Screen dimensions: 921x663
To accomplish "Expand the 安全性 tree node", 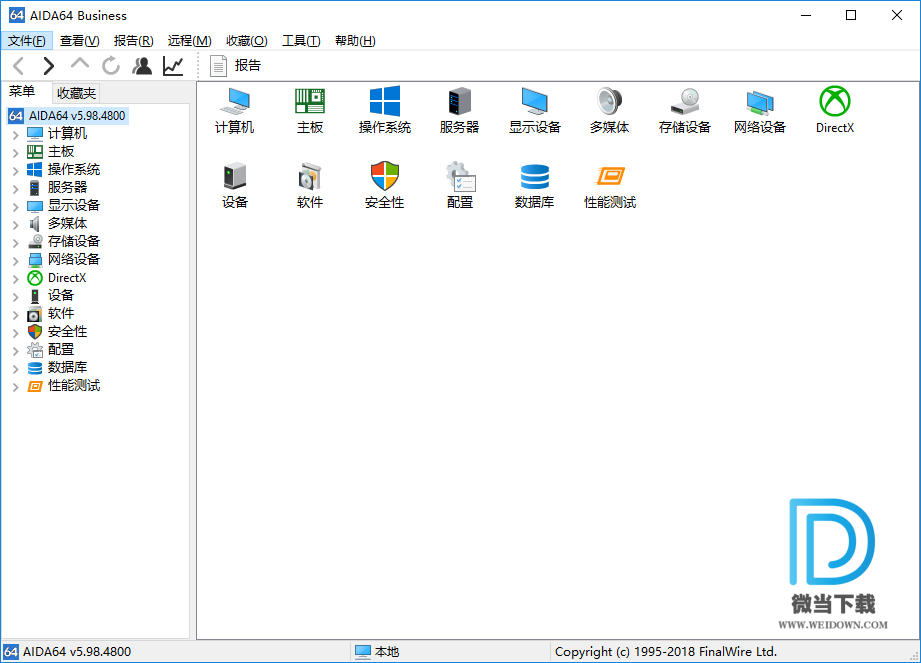I will coord(16,333).
